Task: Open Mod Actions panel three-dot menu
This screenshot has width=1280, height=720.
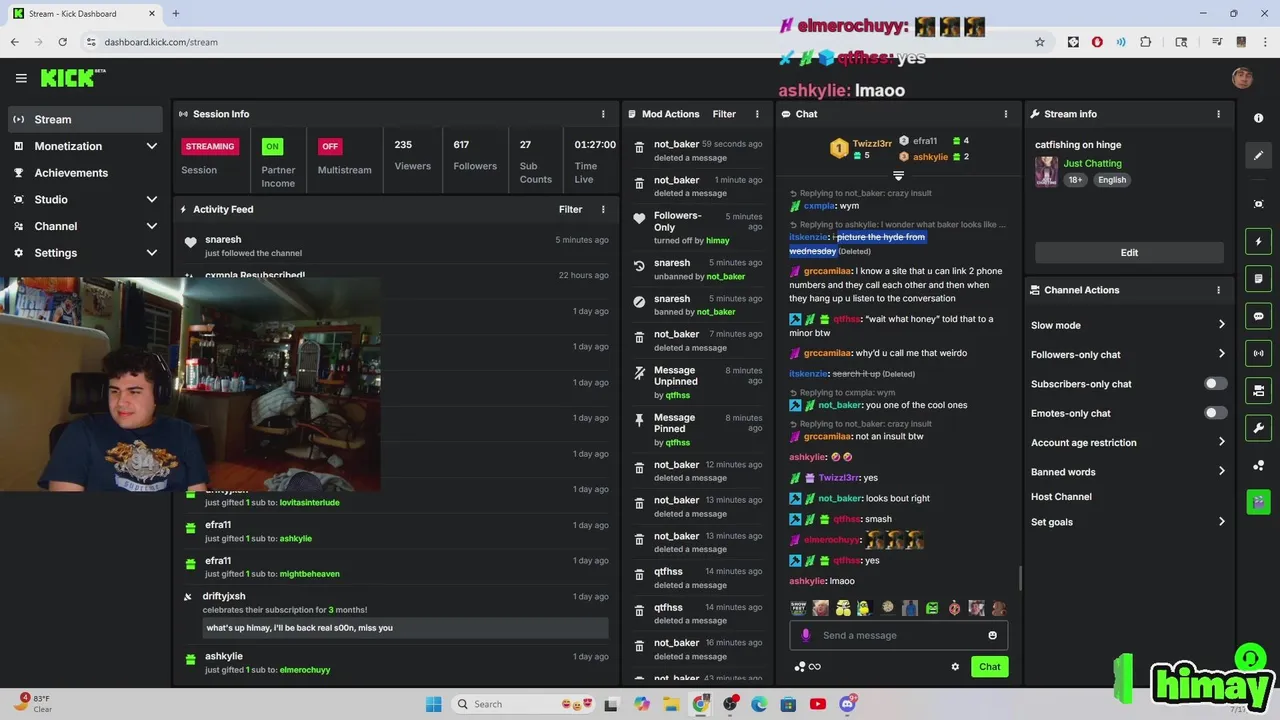Action: click(757, 114)
